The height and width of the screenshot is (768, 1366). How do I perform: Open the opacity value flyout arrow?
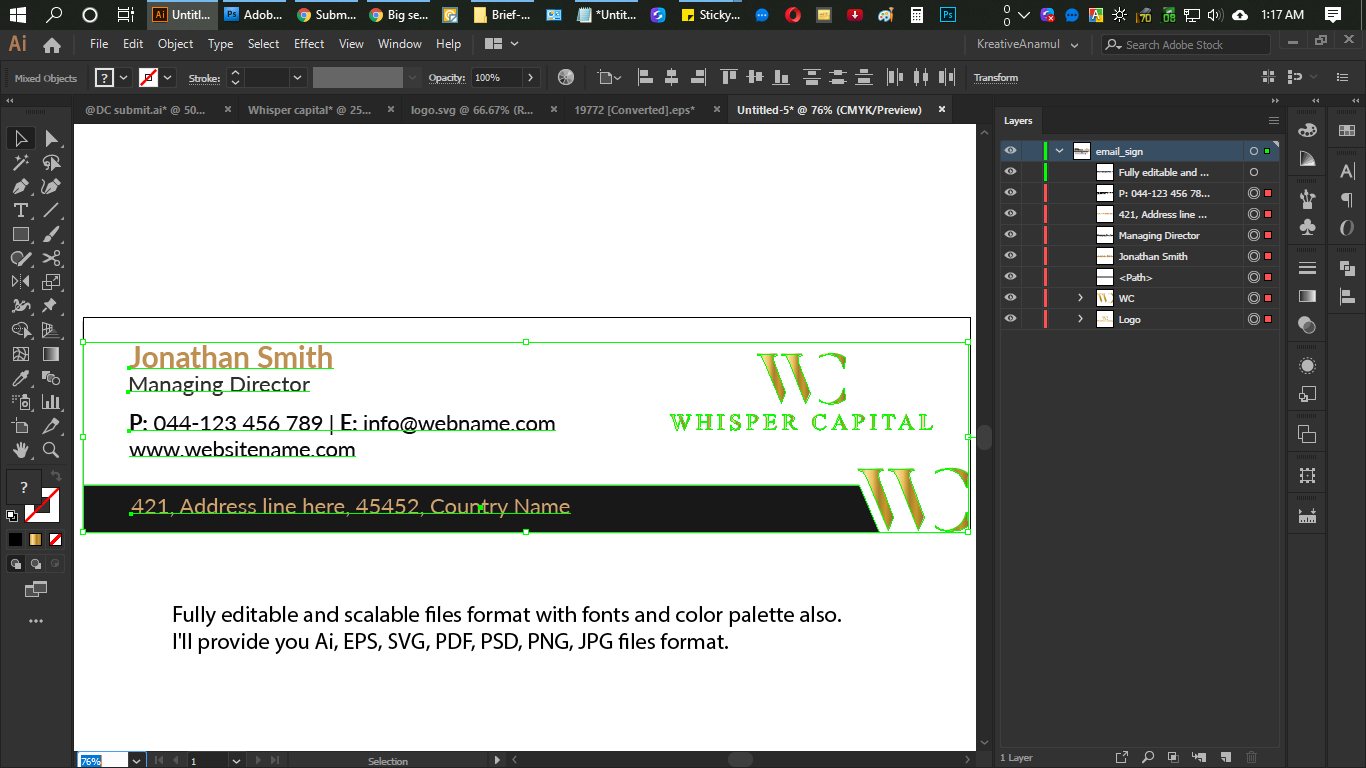coord(531,77)
